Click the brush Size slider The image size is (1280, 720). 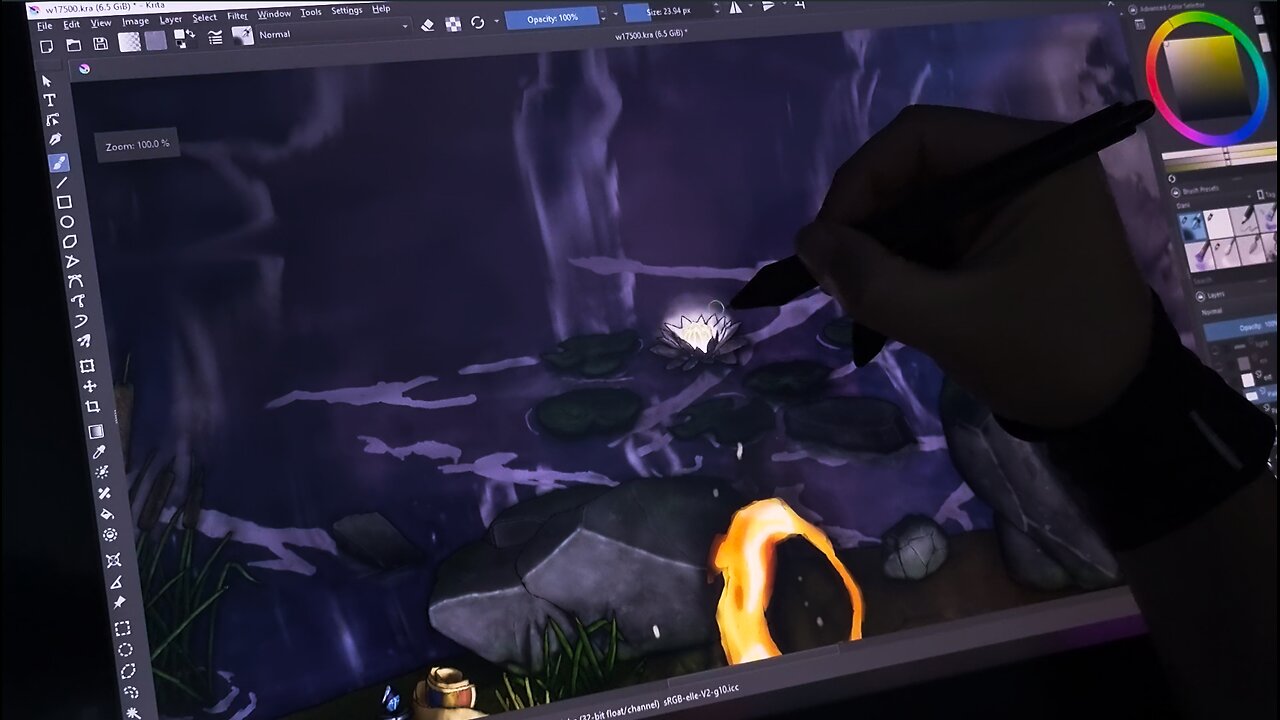click(x=667, y=12)
